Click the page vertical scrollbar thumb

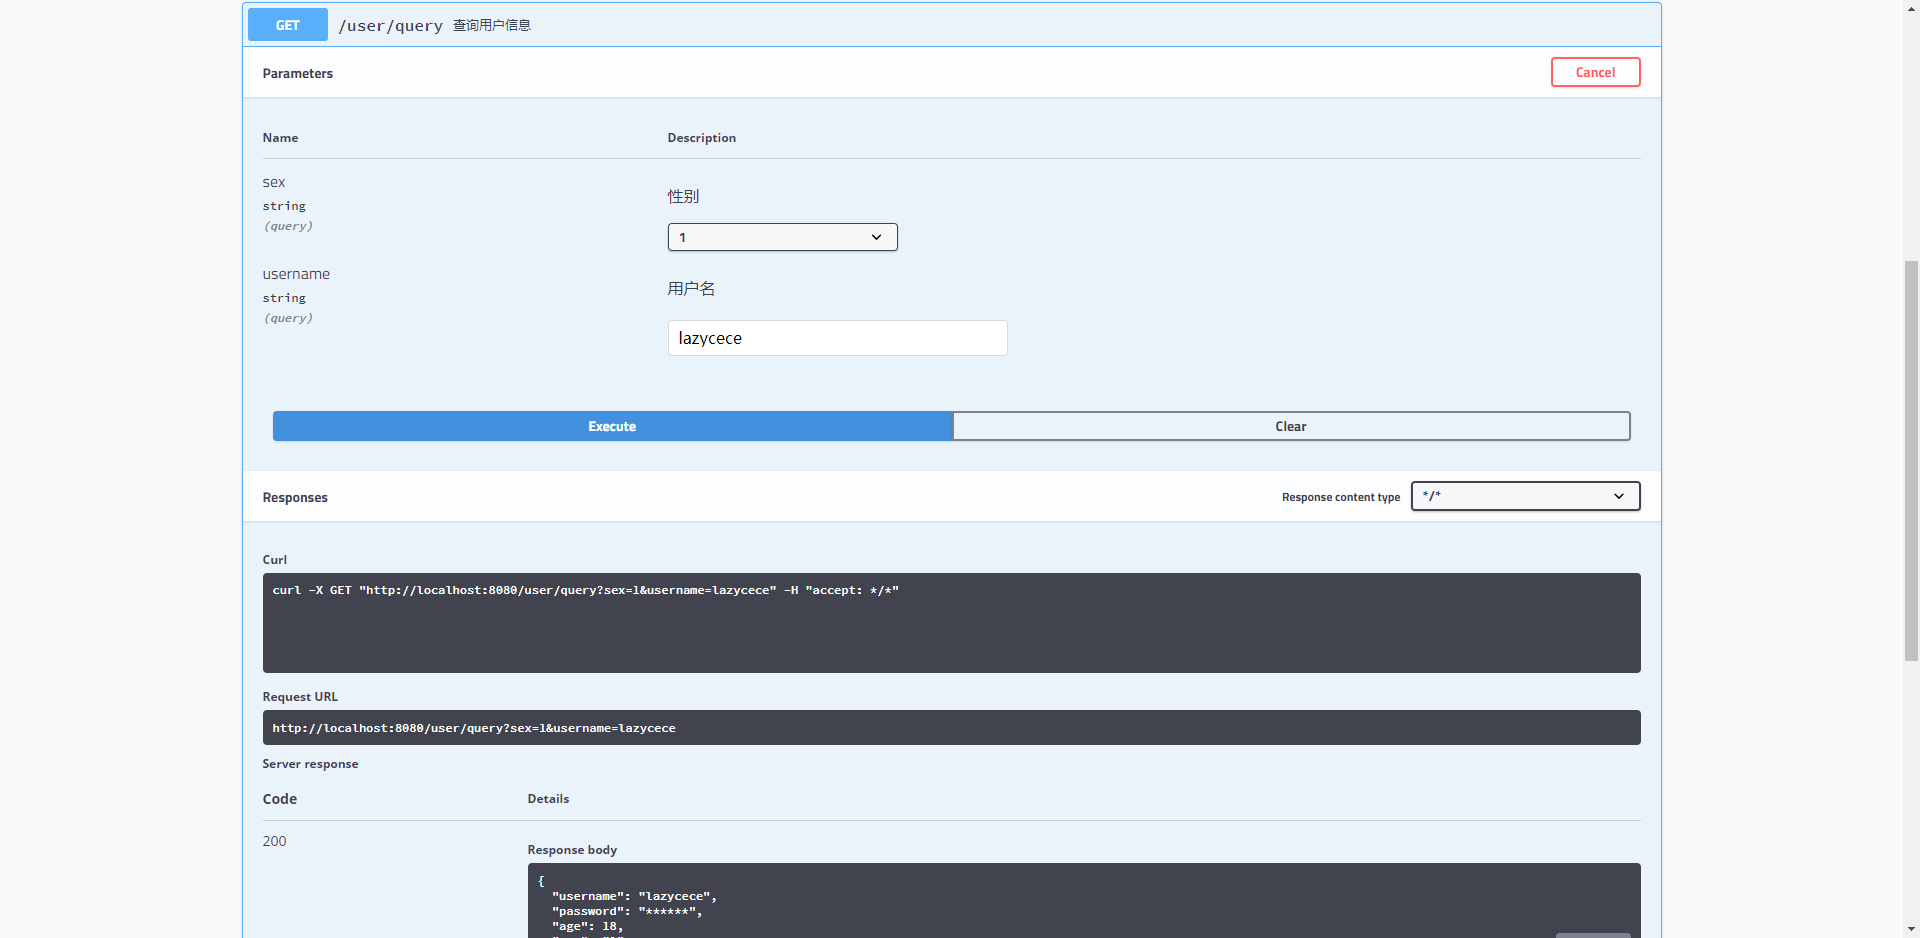pyautogui.click(x=1911, y=460)
